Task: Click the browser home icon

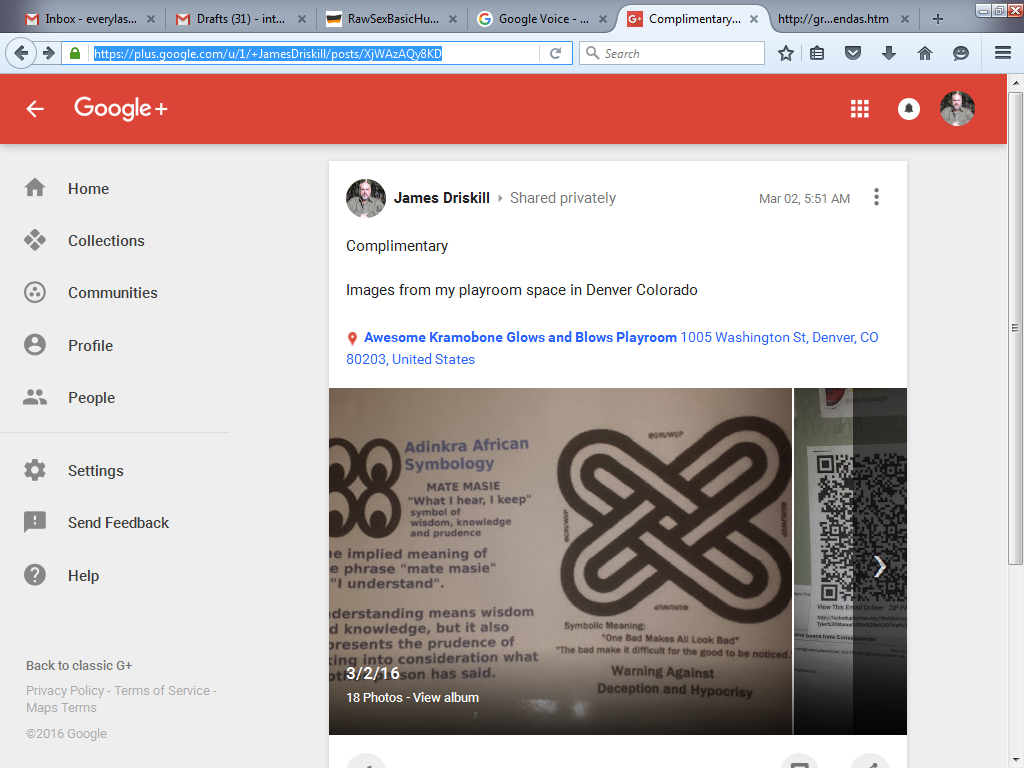Action: [x=925, y=54]
